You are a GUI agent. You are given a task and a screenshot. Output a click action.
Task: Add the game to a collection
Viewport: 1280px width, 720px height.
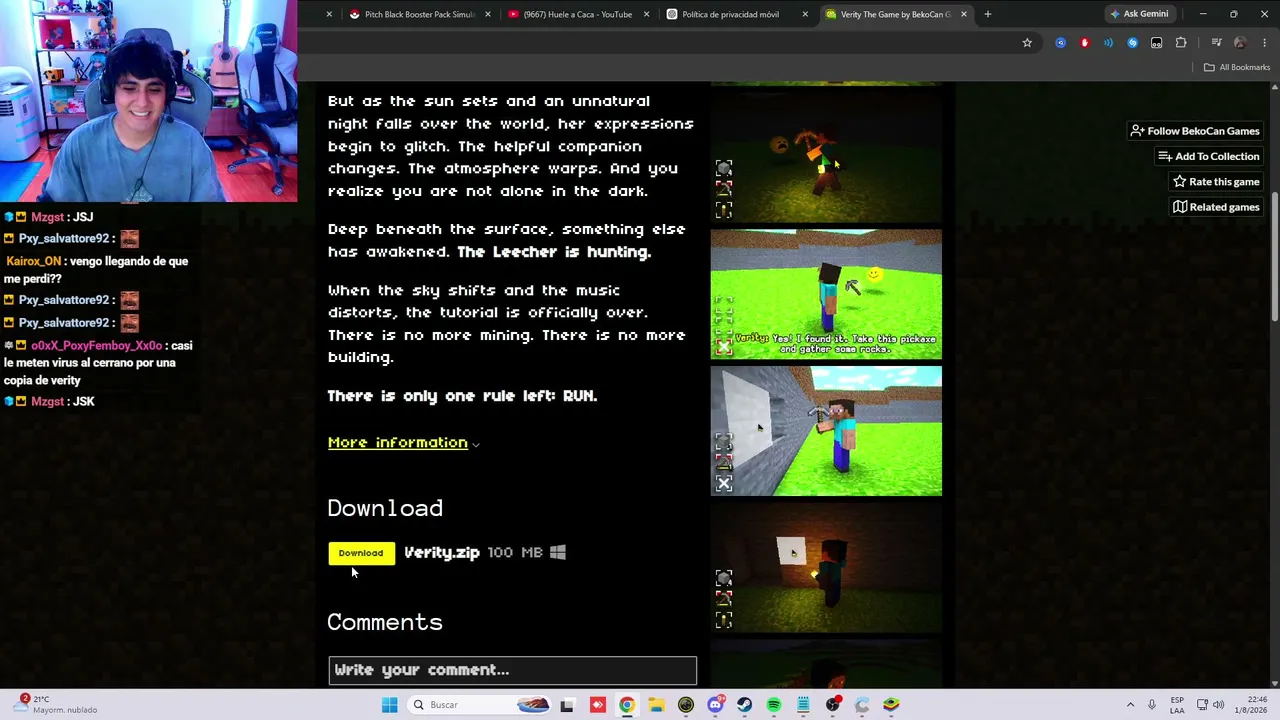[1208, 156]
